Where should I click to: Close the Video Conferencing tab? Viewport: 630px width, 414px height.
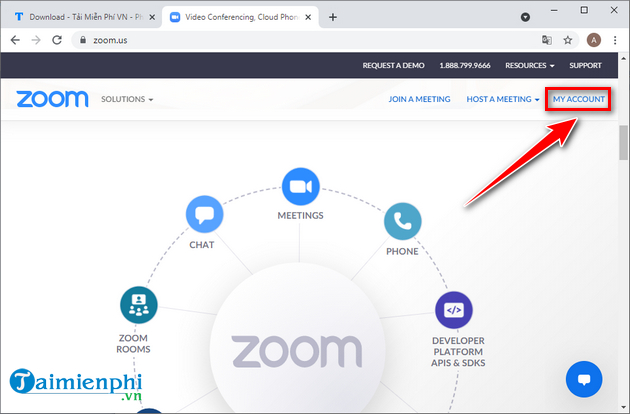(308, 17)
